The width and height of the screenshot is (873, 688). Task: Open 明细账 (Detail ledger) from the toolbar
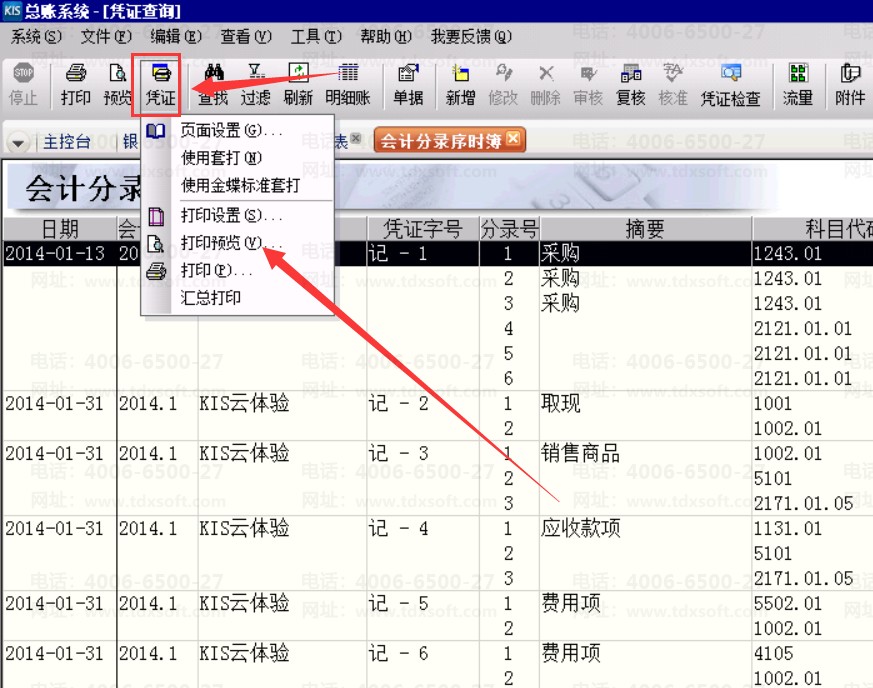pos(347,84)
